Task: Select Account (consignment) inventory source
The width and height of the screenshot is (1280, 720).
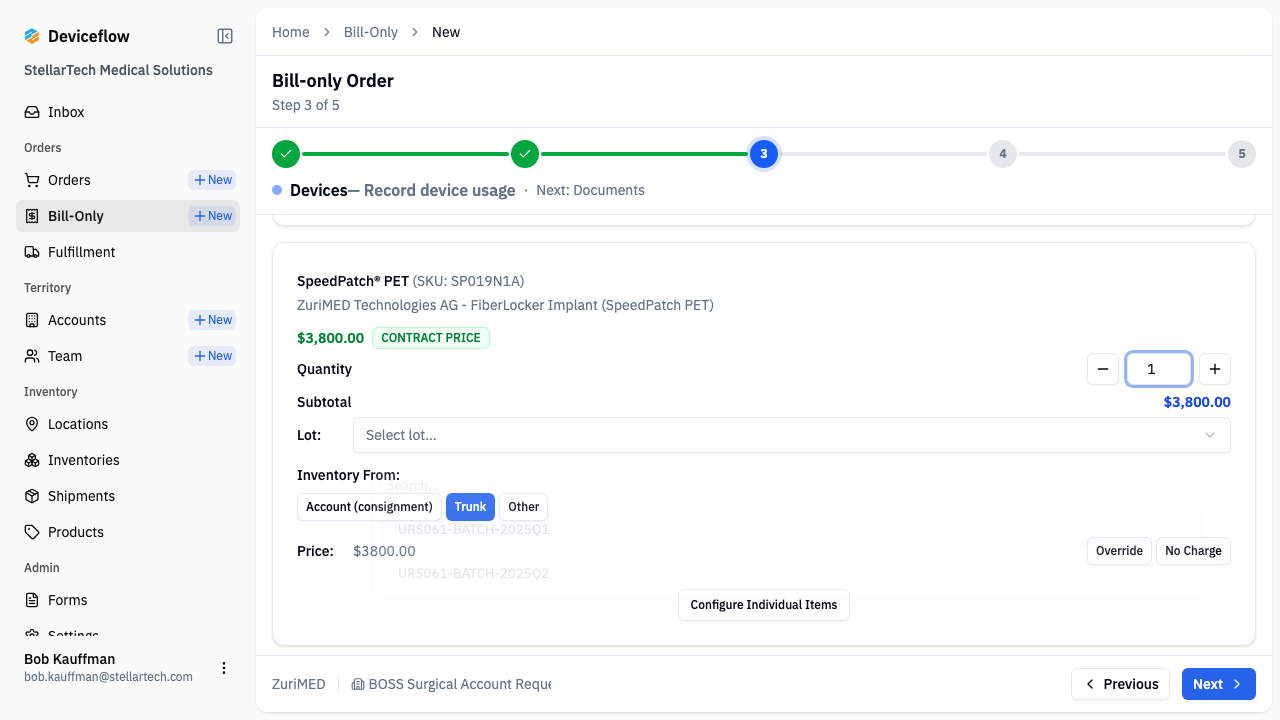Action: [369, 507]
